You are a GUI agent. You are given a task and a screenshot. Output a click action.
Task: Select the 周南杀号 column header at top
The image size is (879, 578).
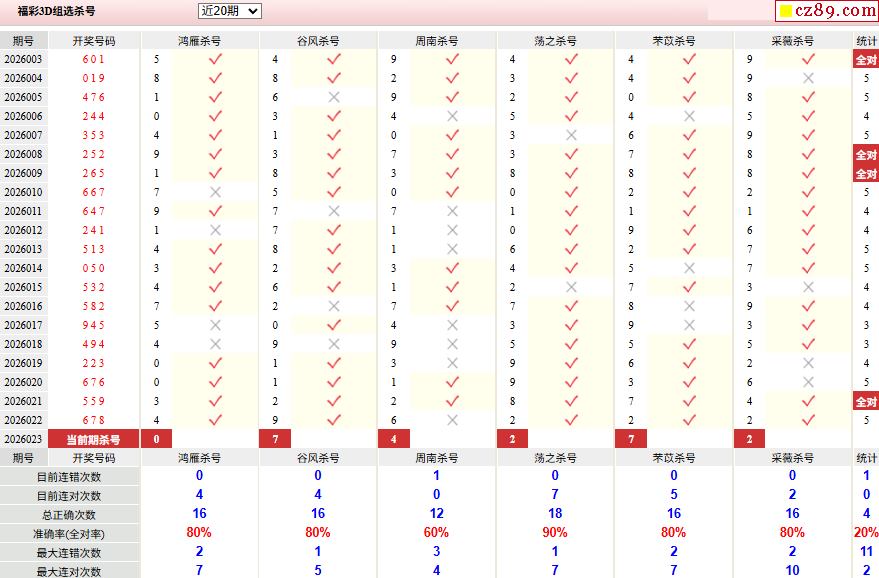(x=437, y=41)
